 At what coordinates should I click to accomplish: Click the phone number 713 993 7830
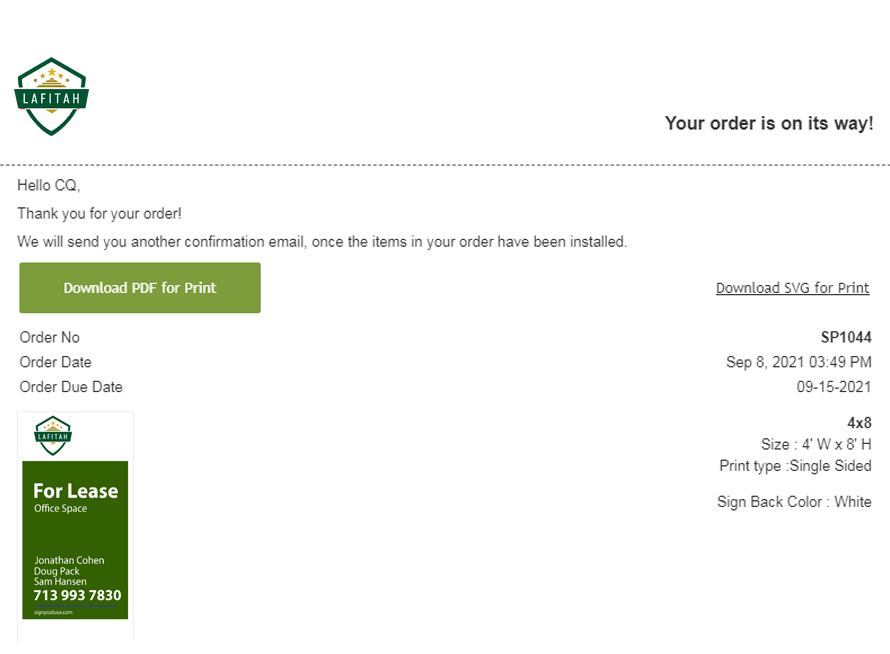point(77,596)
